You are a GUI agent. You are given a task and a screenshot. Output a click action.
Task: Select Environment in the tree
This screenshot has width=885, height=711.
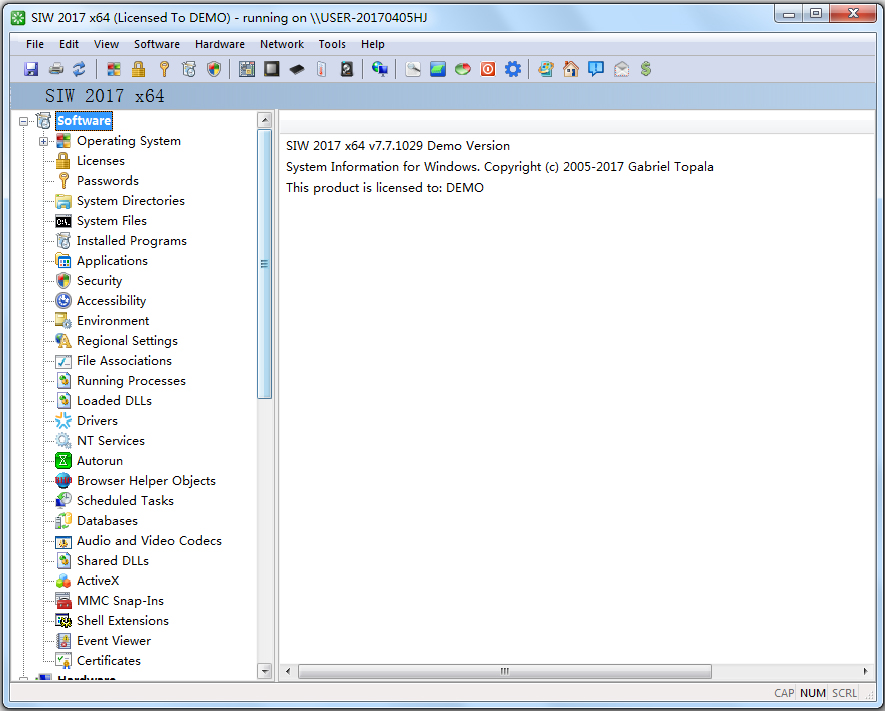tap(113, 321)
